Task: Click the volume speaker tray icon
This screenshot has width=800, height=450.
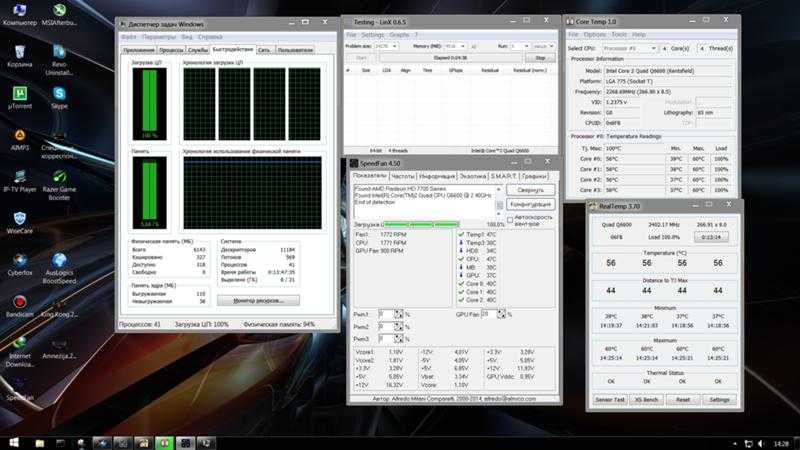Action: (761, 444)
